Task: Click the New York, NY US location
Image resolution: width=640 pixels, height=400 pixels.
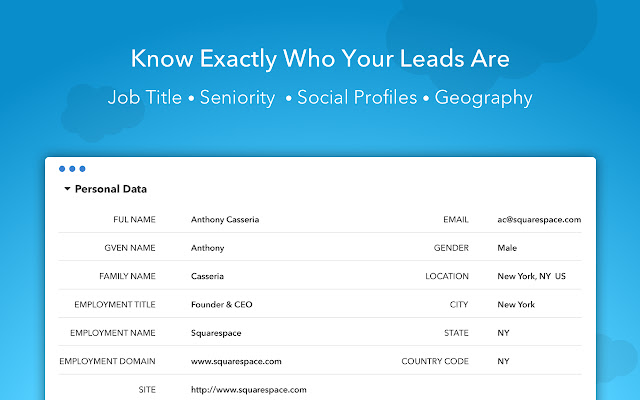Action: tap(531, 276)
